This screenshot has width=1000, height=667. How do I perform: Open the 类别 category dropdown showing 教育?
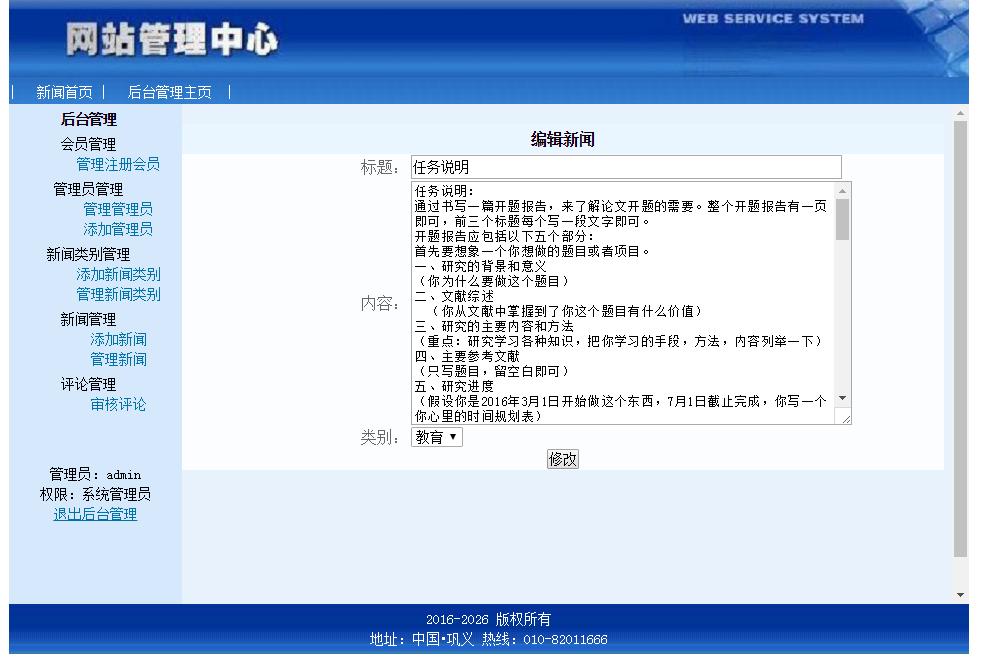435,435
